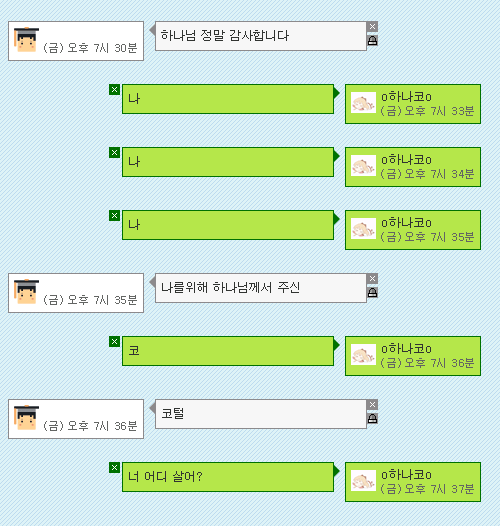Delete the '코털' message
500x526 pixels.
click(x=372, y=405)
